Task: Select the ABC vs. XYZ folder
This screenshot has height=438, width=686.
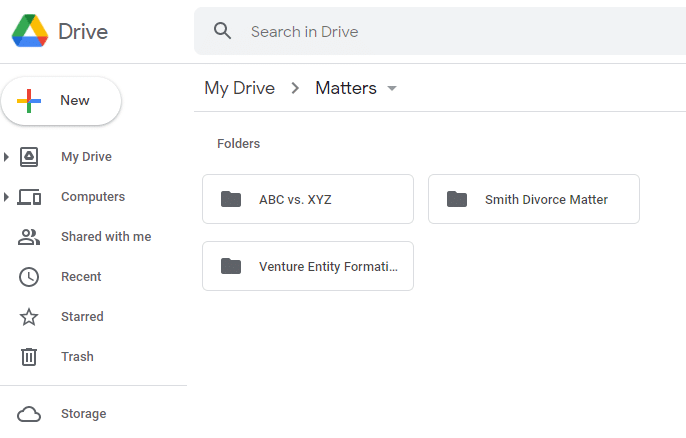Action: point(308,199)
